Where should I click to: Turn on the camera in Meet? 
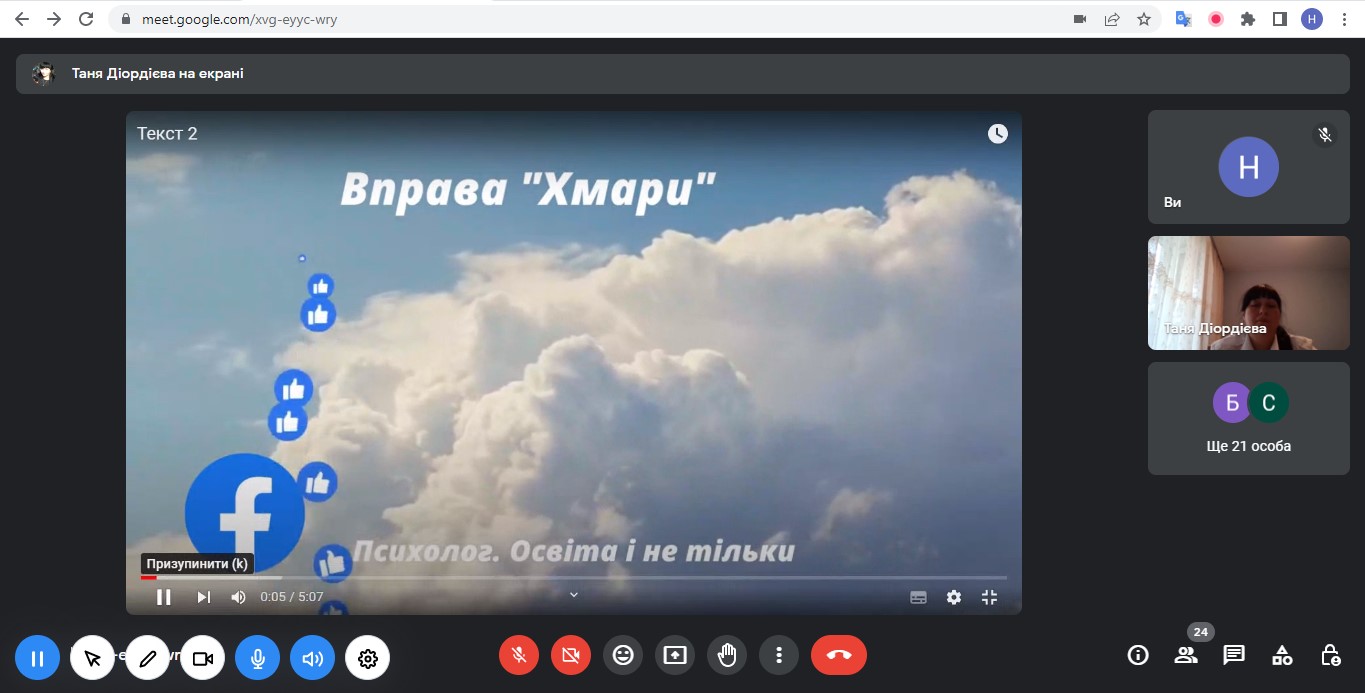pos(571,656)
